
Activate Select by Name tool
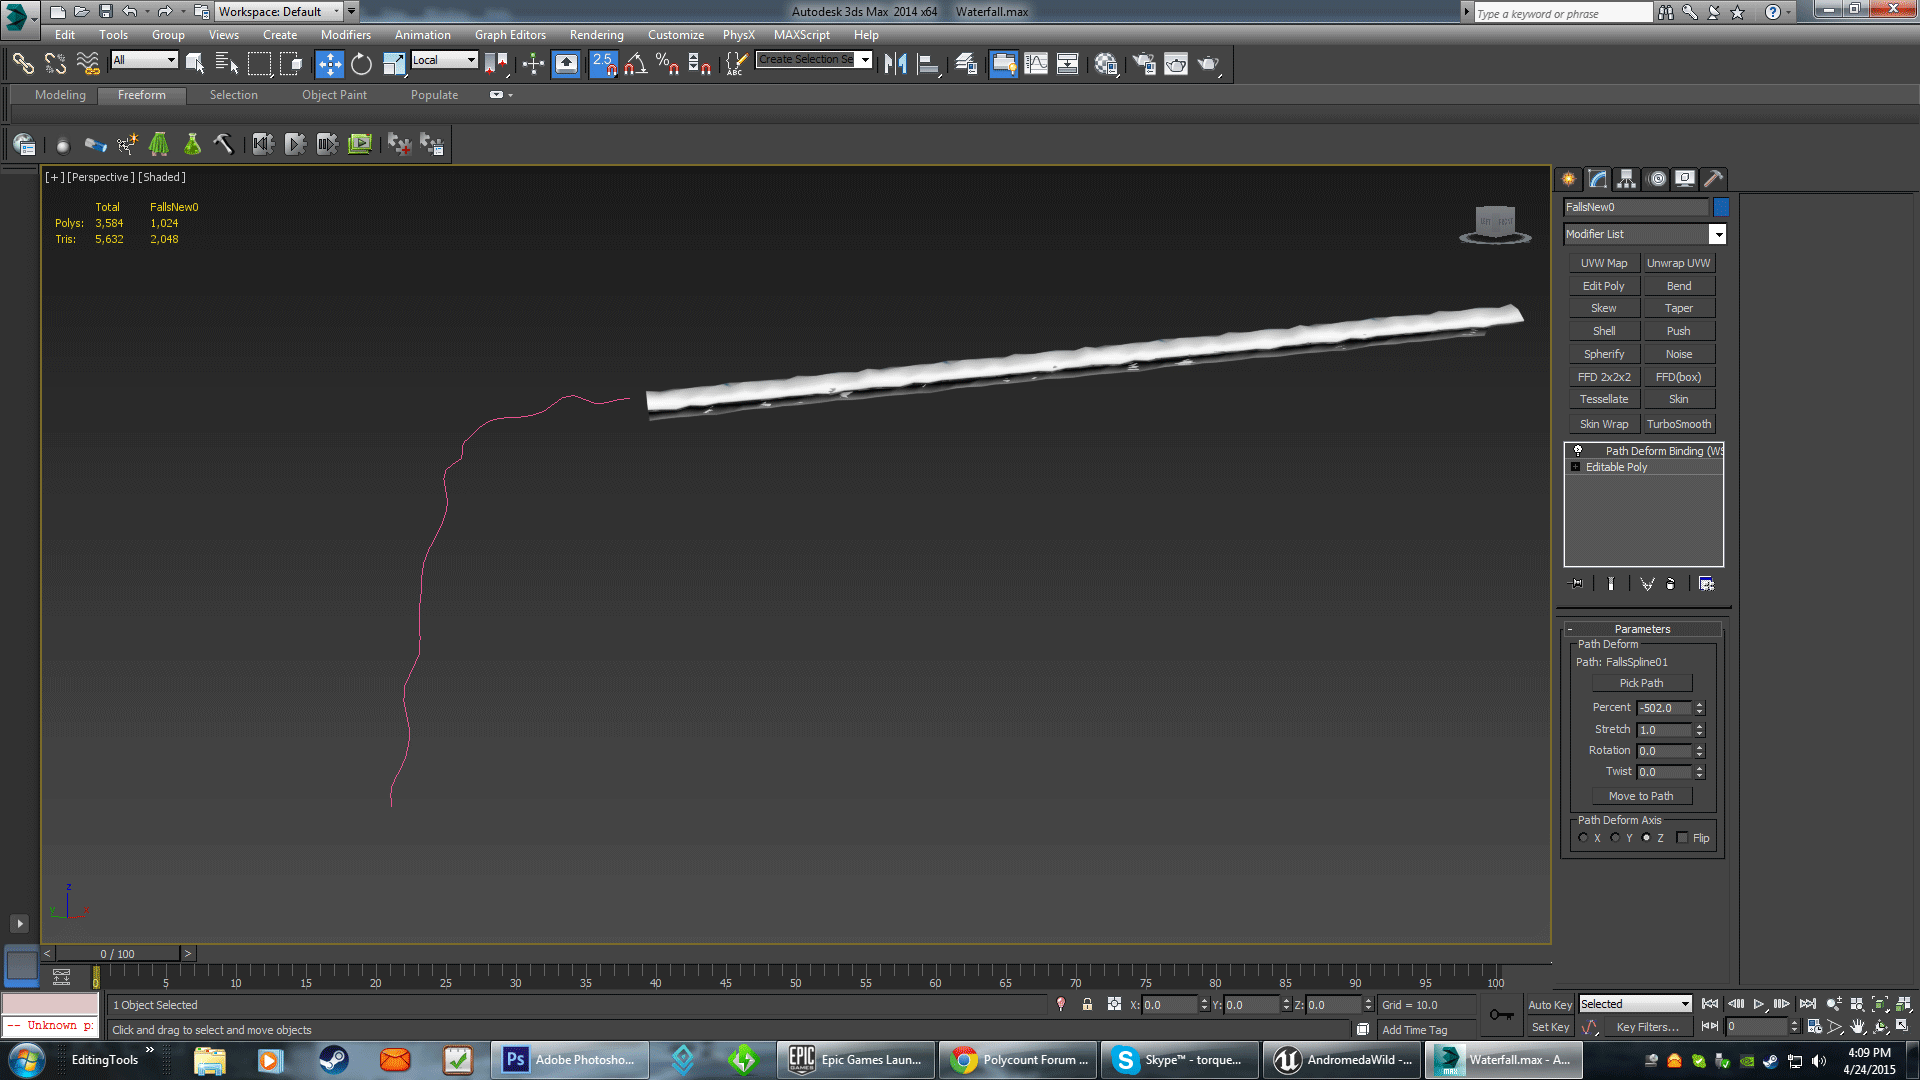227,64
